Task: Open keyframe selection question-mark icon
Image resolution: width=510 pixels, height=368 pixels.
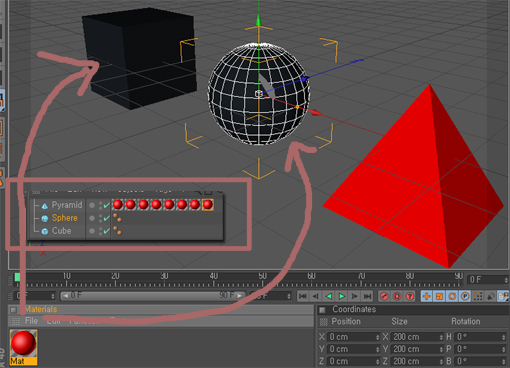Action: (410, 296)
